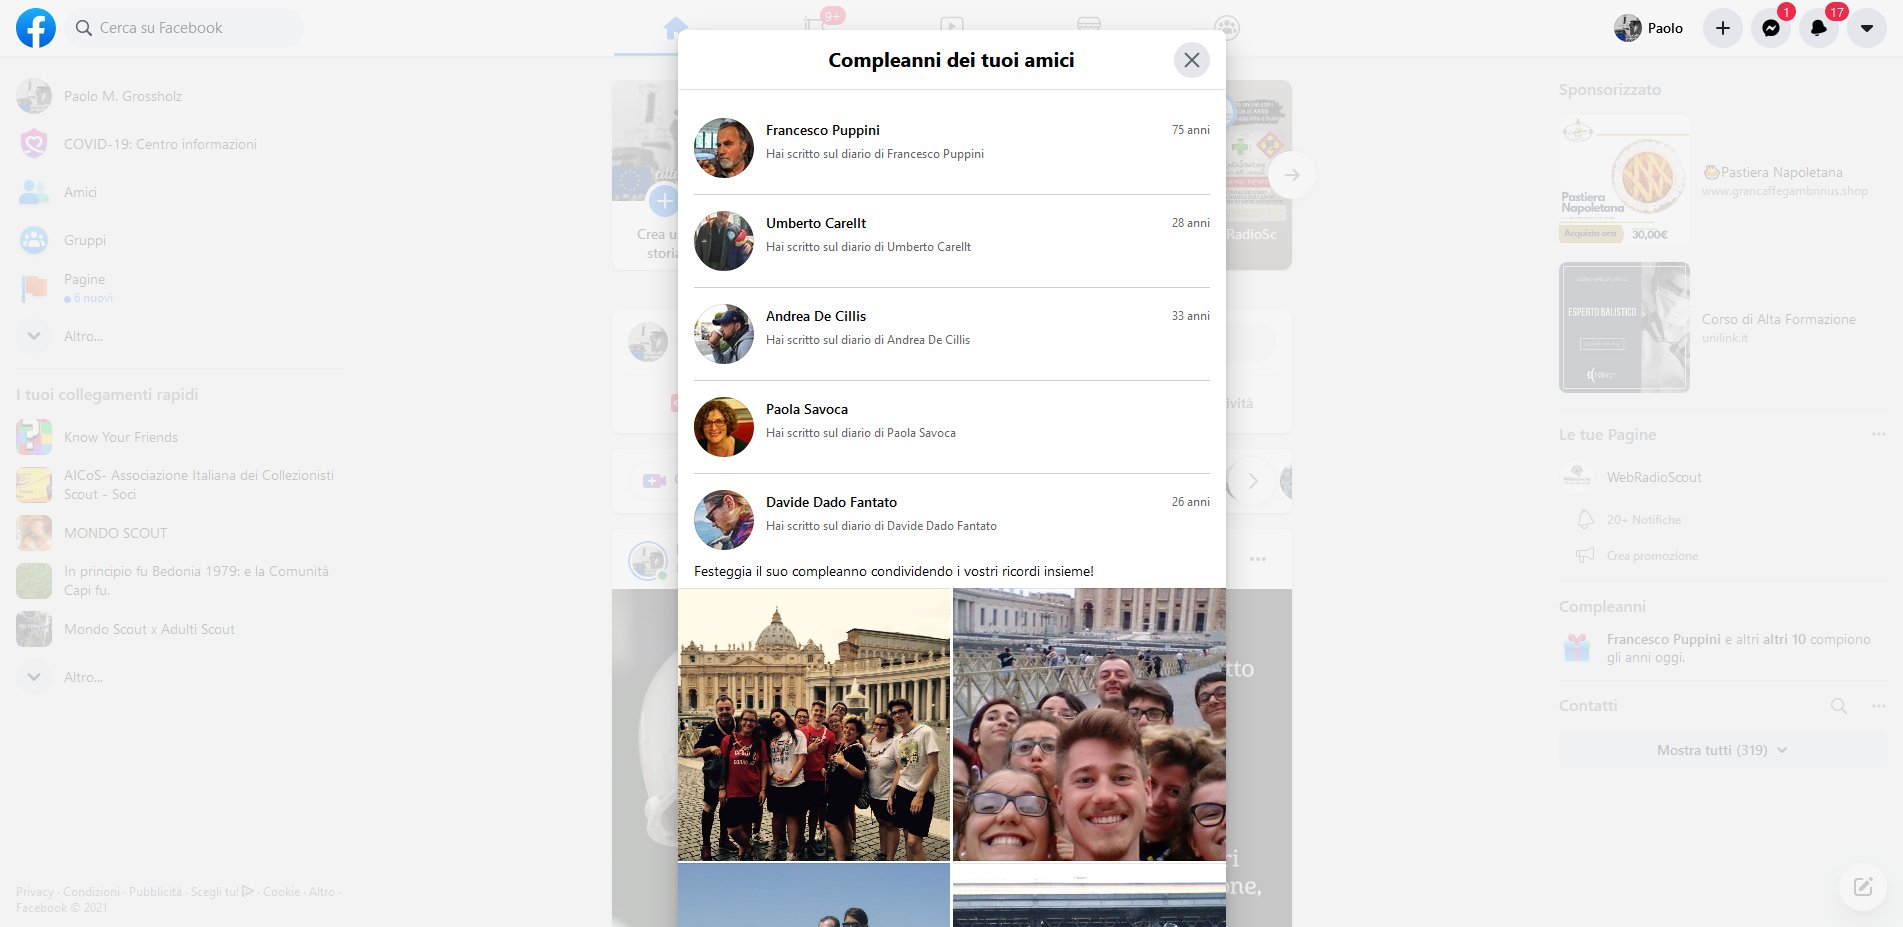Open Mondo Scout x Adulti Scout shortcut

pos(180,629)
